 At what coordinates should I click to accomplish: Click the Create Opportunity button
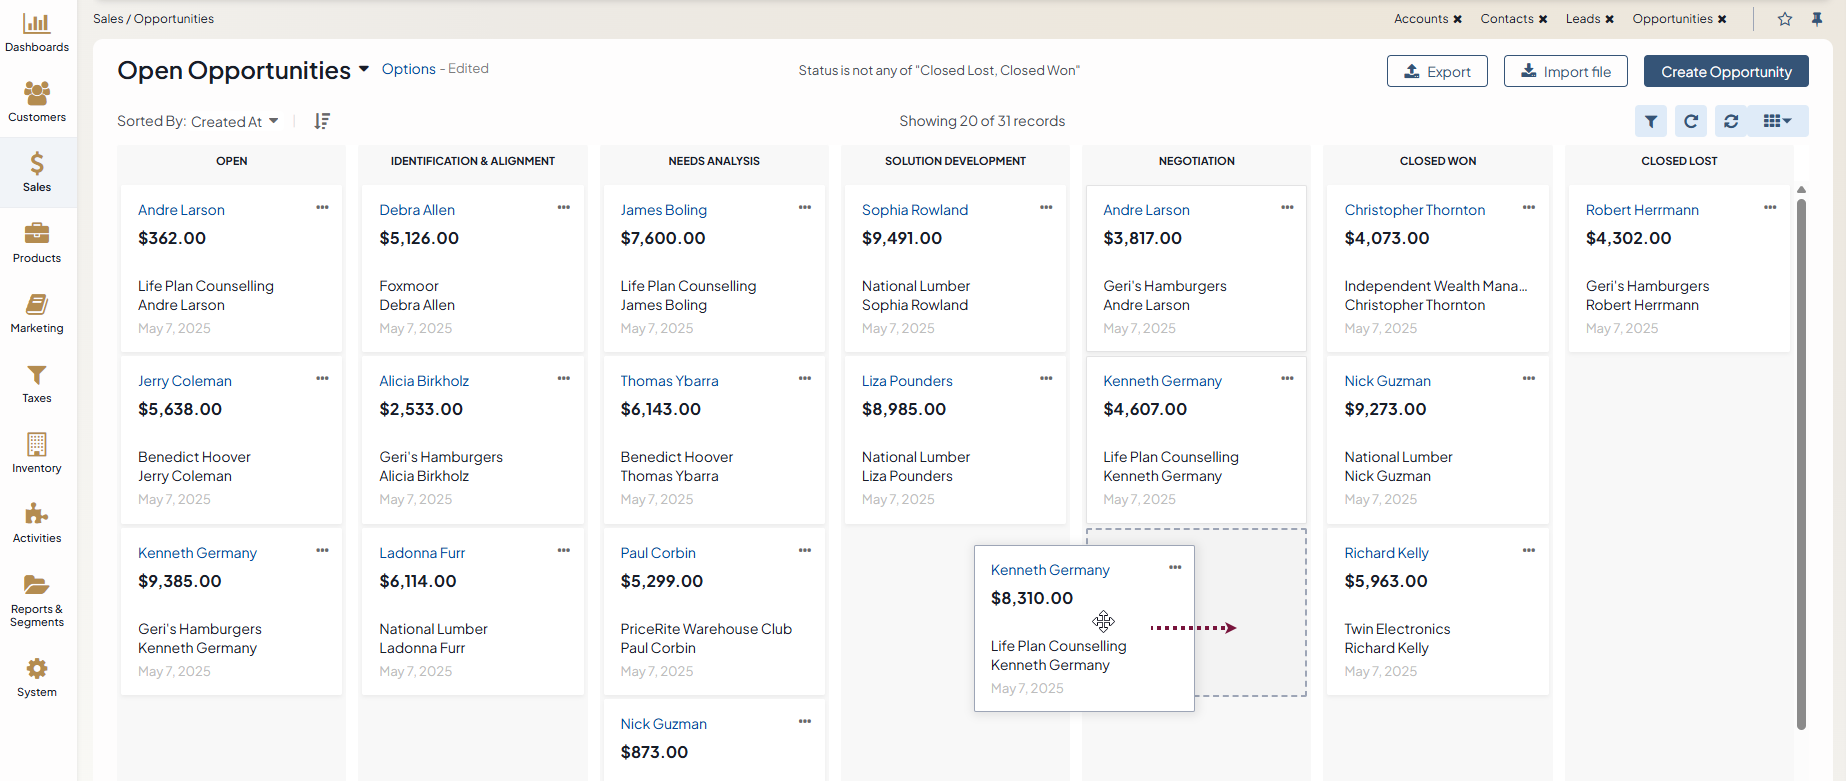(1726, 72)
